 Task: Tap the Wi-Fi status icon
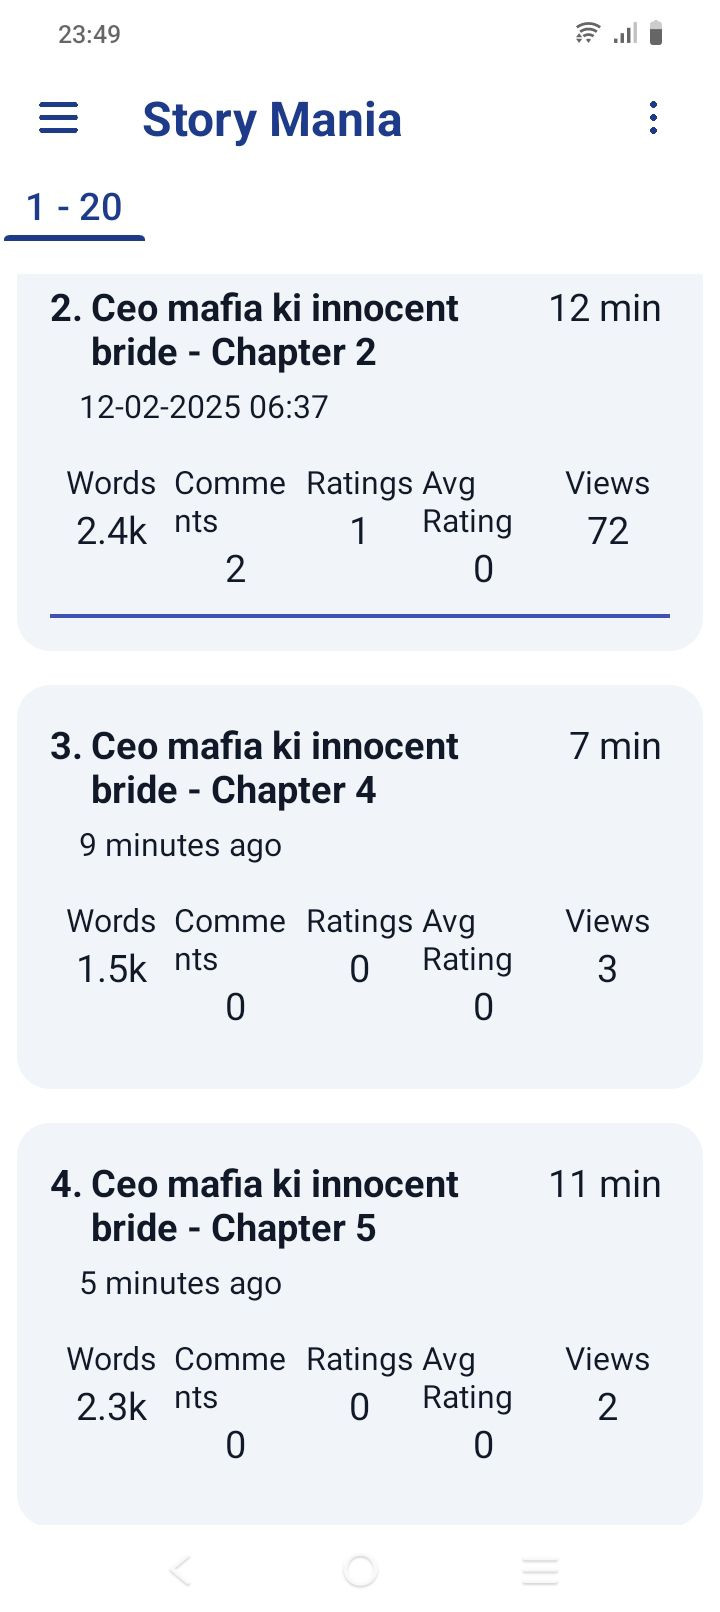coord(587,33)
